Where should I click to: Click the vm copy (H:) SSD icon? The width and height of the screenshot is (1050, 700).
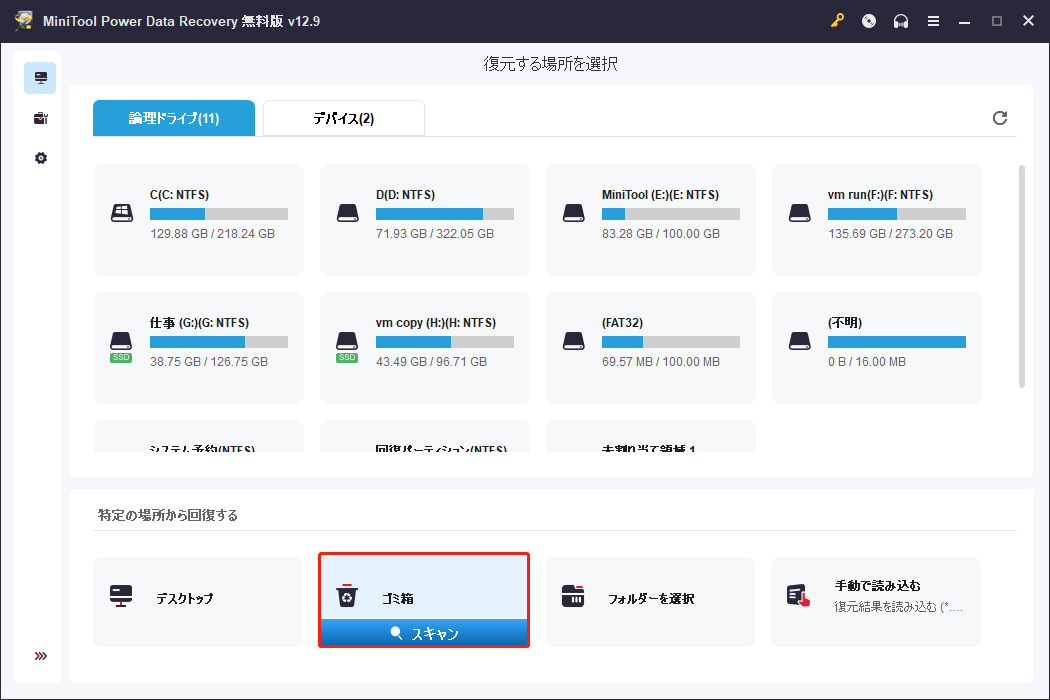347,346
